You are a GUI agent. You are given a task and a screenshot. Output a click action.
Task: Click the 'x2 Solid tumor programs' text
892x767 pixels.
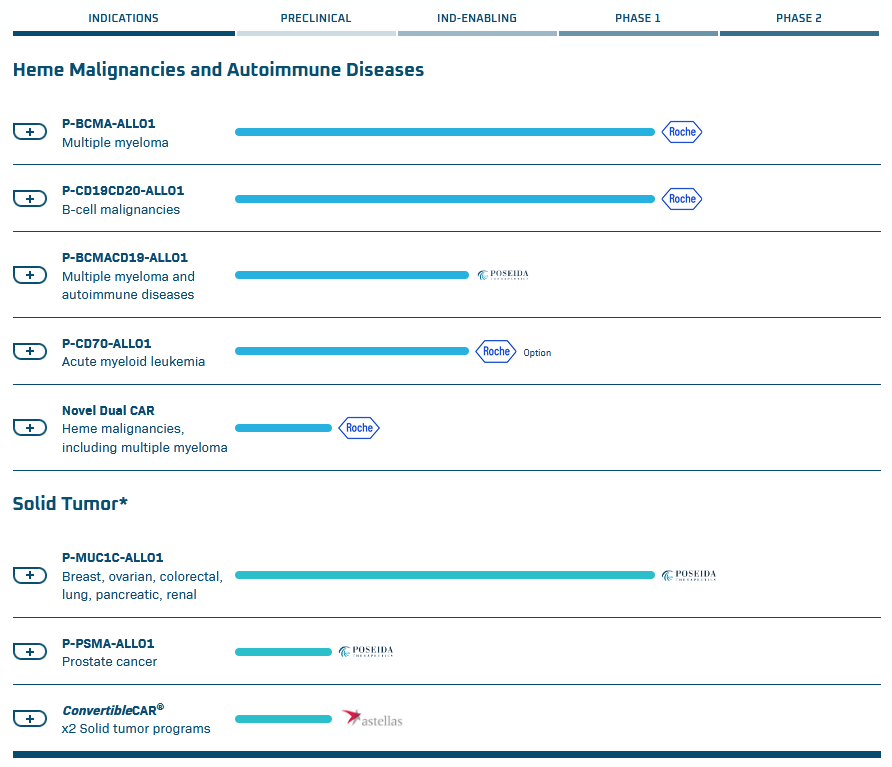point(136,728)
